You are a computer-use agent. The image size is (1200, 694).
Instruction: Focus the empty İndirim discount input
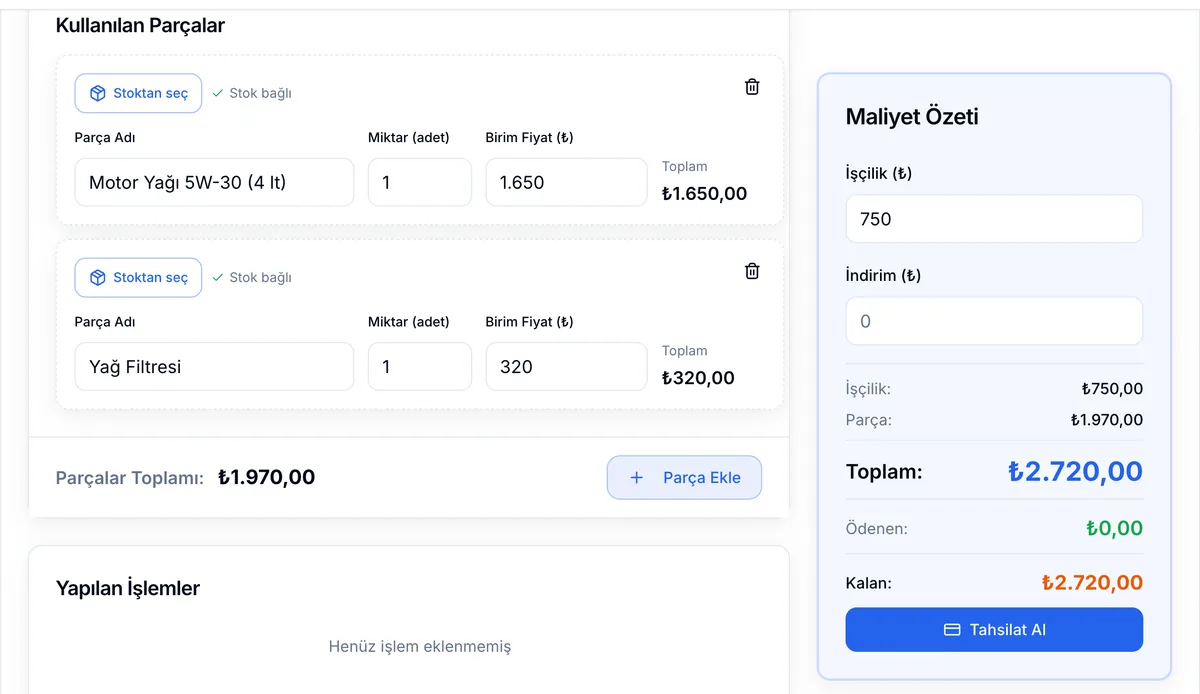pos(994,321)
